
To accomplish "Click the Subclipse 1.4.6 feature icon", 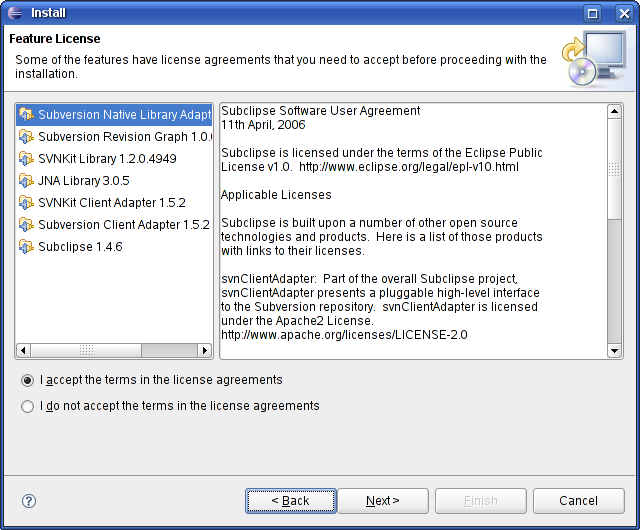I will point(26,247).
